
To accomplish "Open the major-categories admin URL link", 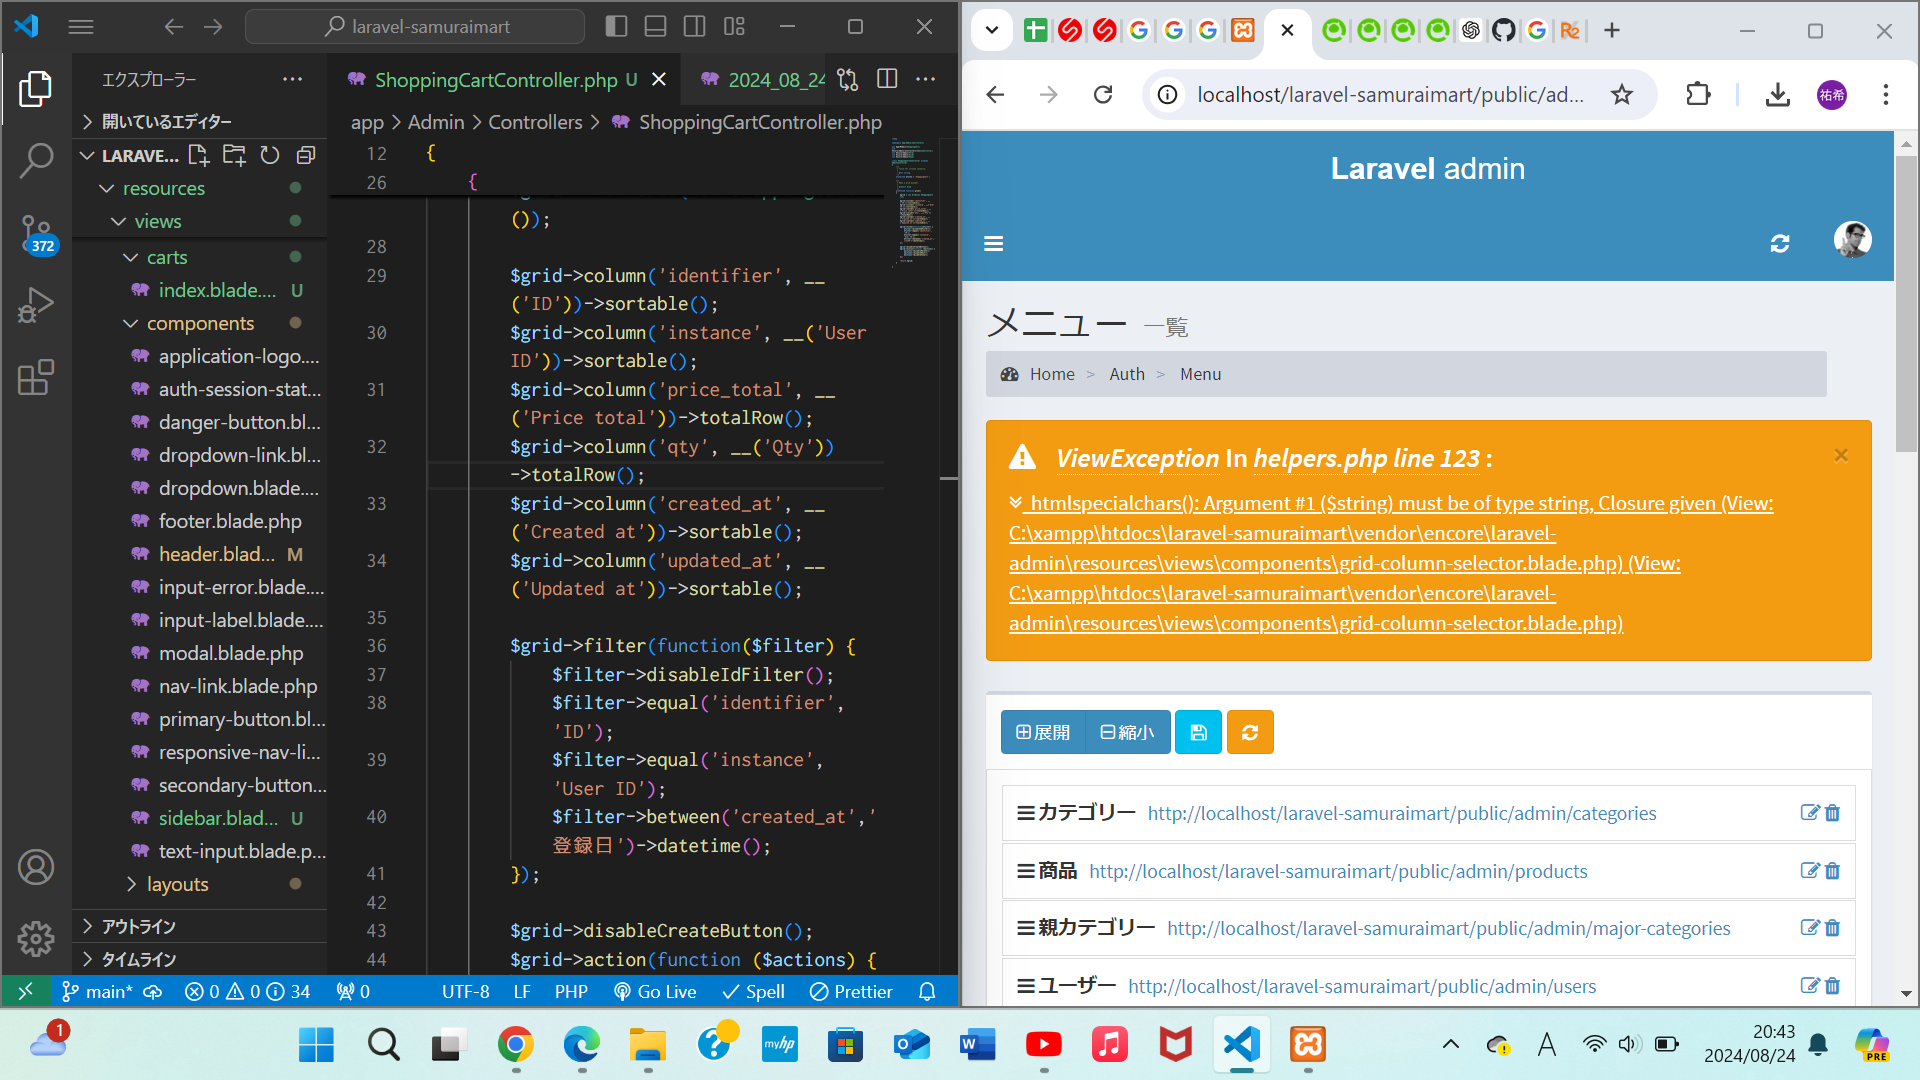I will pos(1449,928).
